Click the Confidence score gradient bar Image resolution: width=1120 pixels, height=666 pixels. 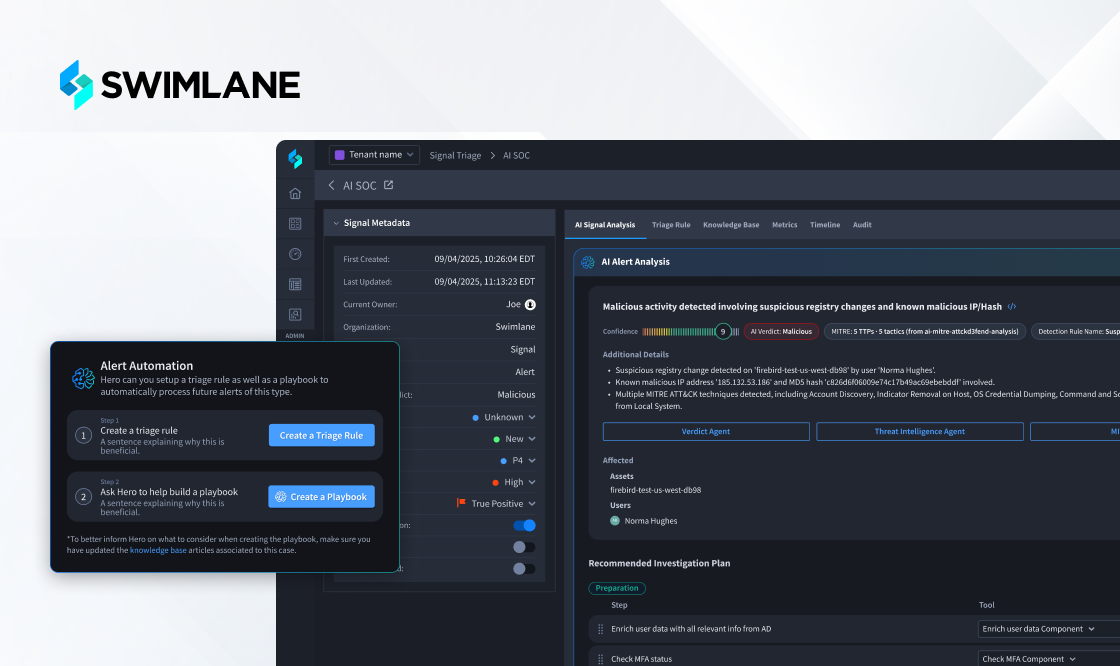tap(676, 332)
